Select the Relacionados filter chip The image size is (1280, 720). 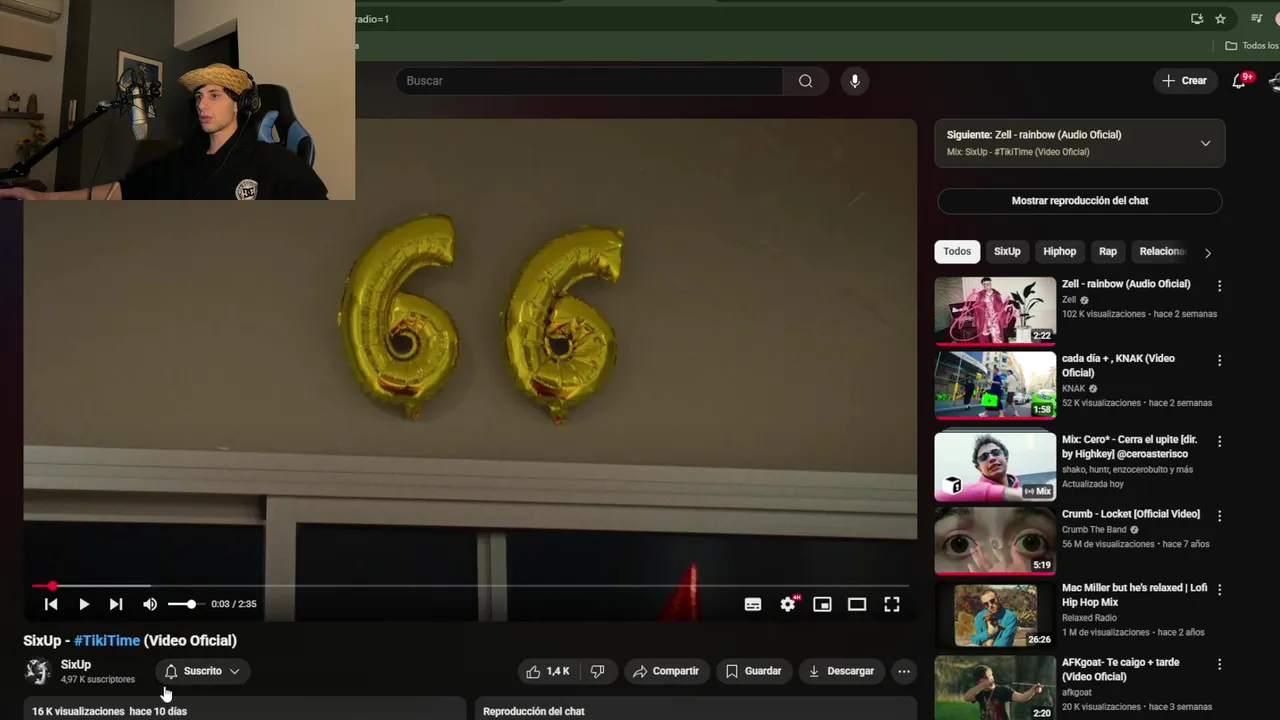(x=1162, y=252)
